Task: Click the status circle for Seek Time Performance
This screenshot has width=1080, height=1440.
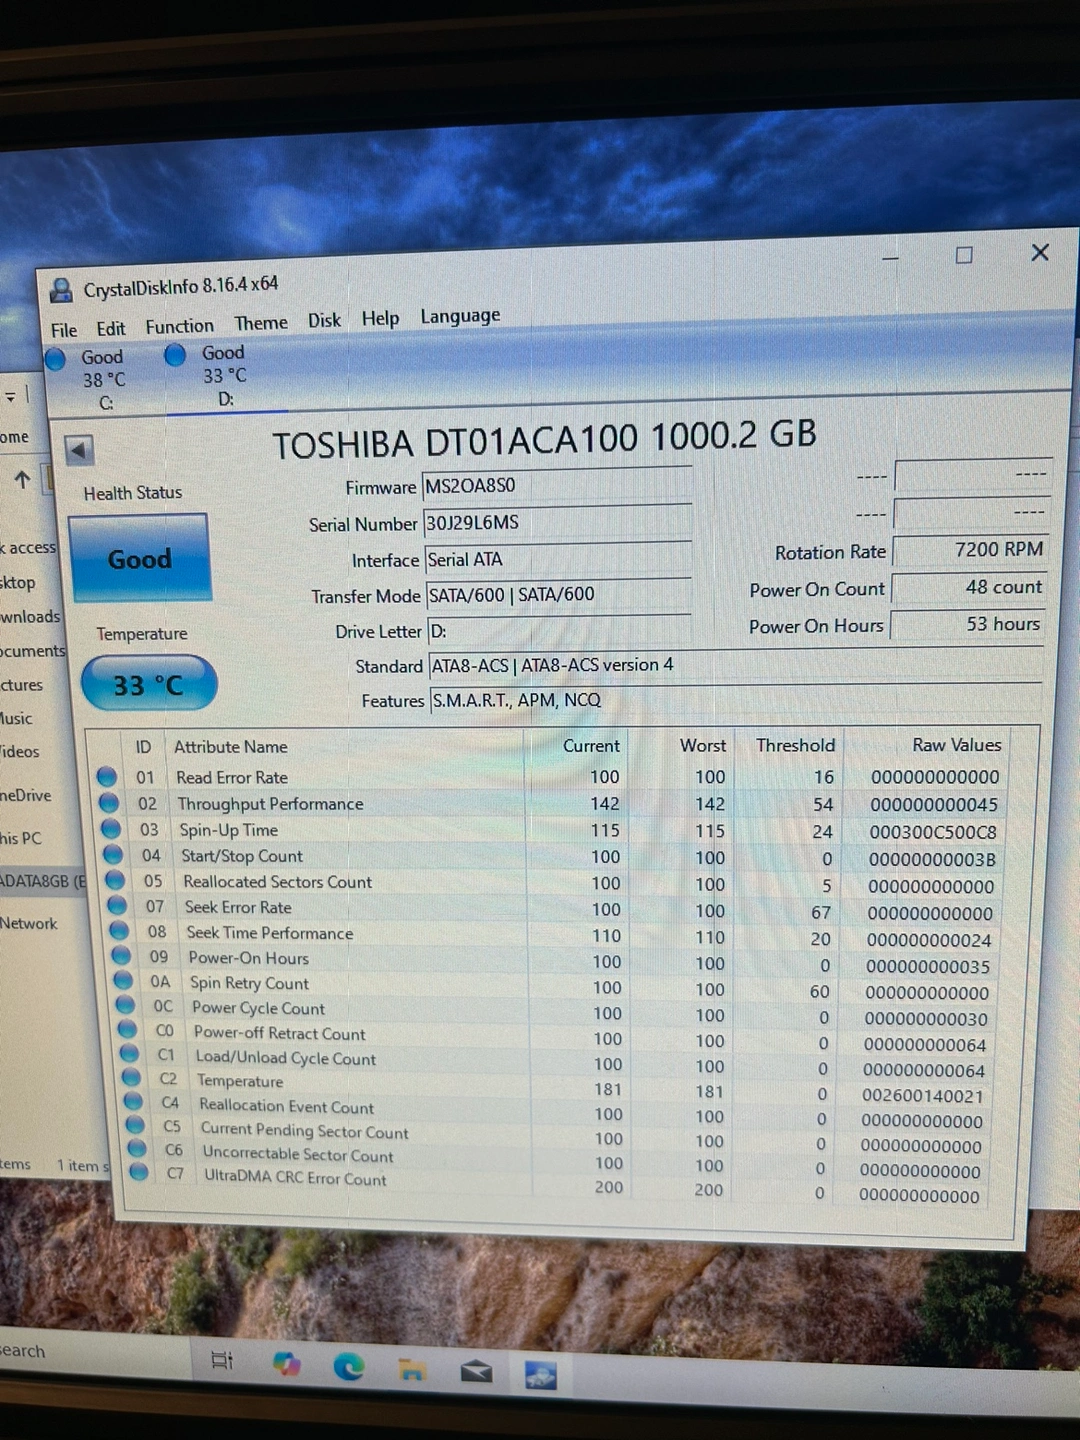Action: point(119,931)
